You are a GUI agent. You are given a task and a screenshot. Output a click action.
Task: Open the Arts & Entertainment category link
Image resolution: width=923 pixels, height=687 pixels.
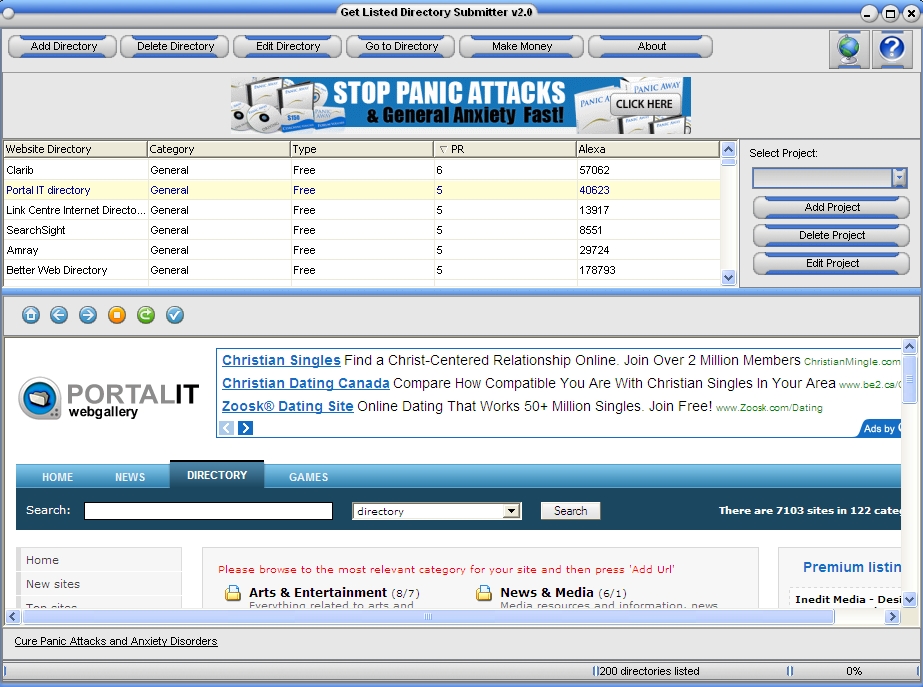coord(318,592)
